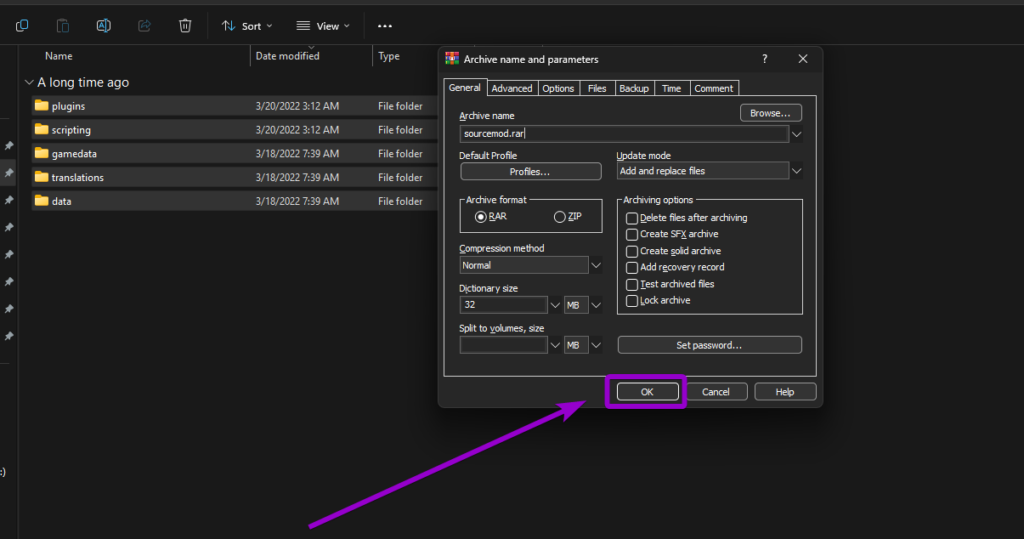Click the scripting folder icon
1024x539 pixels.
[42, 129]
